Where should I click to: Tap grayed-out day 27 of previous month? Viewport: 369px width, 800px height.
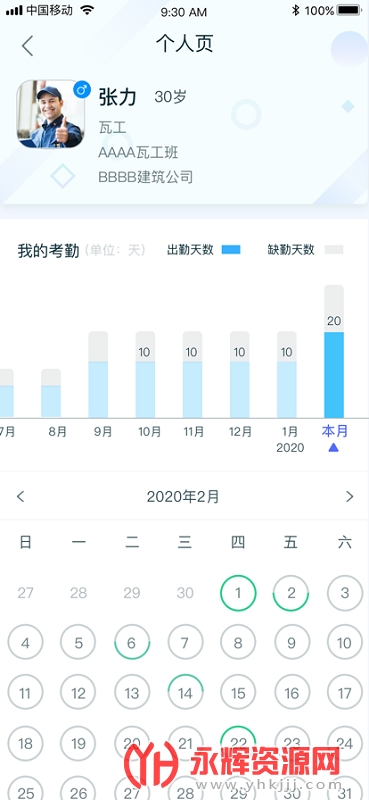click(26, 593)
